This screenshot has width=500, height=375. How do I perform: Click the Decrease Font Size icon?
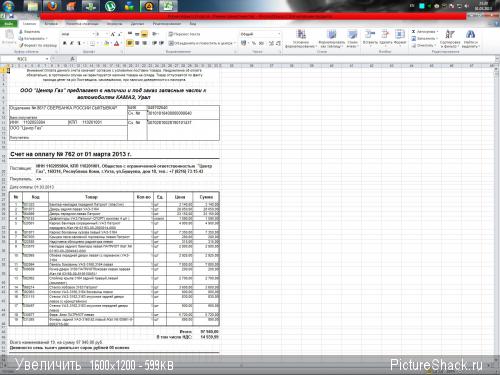click(120, 34)
